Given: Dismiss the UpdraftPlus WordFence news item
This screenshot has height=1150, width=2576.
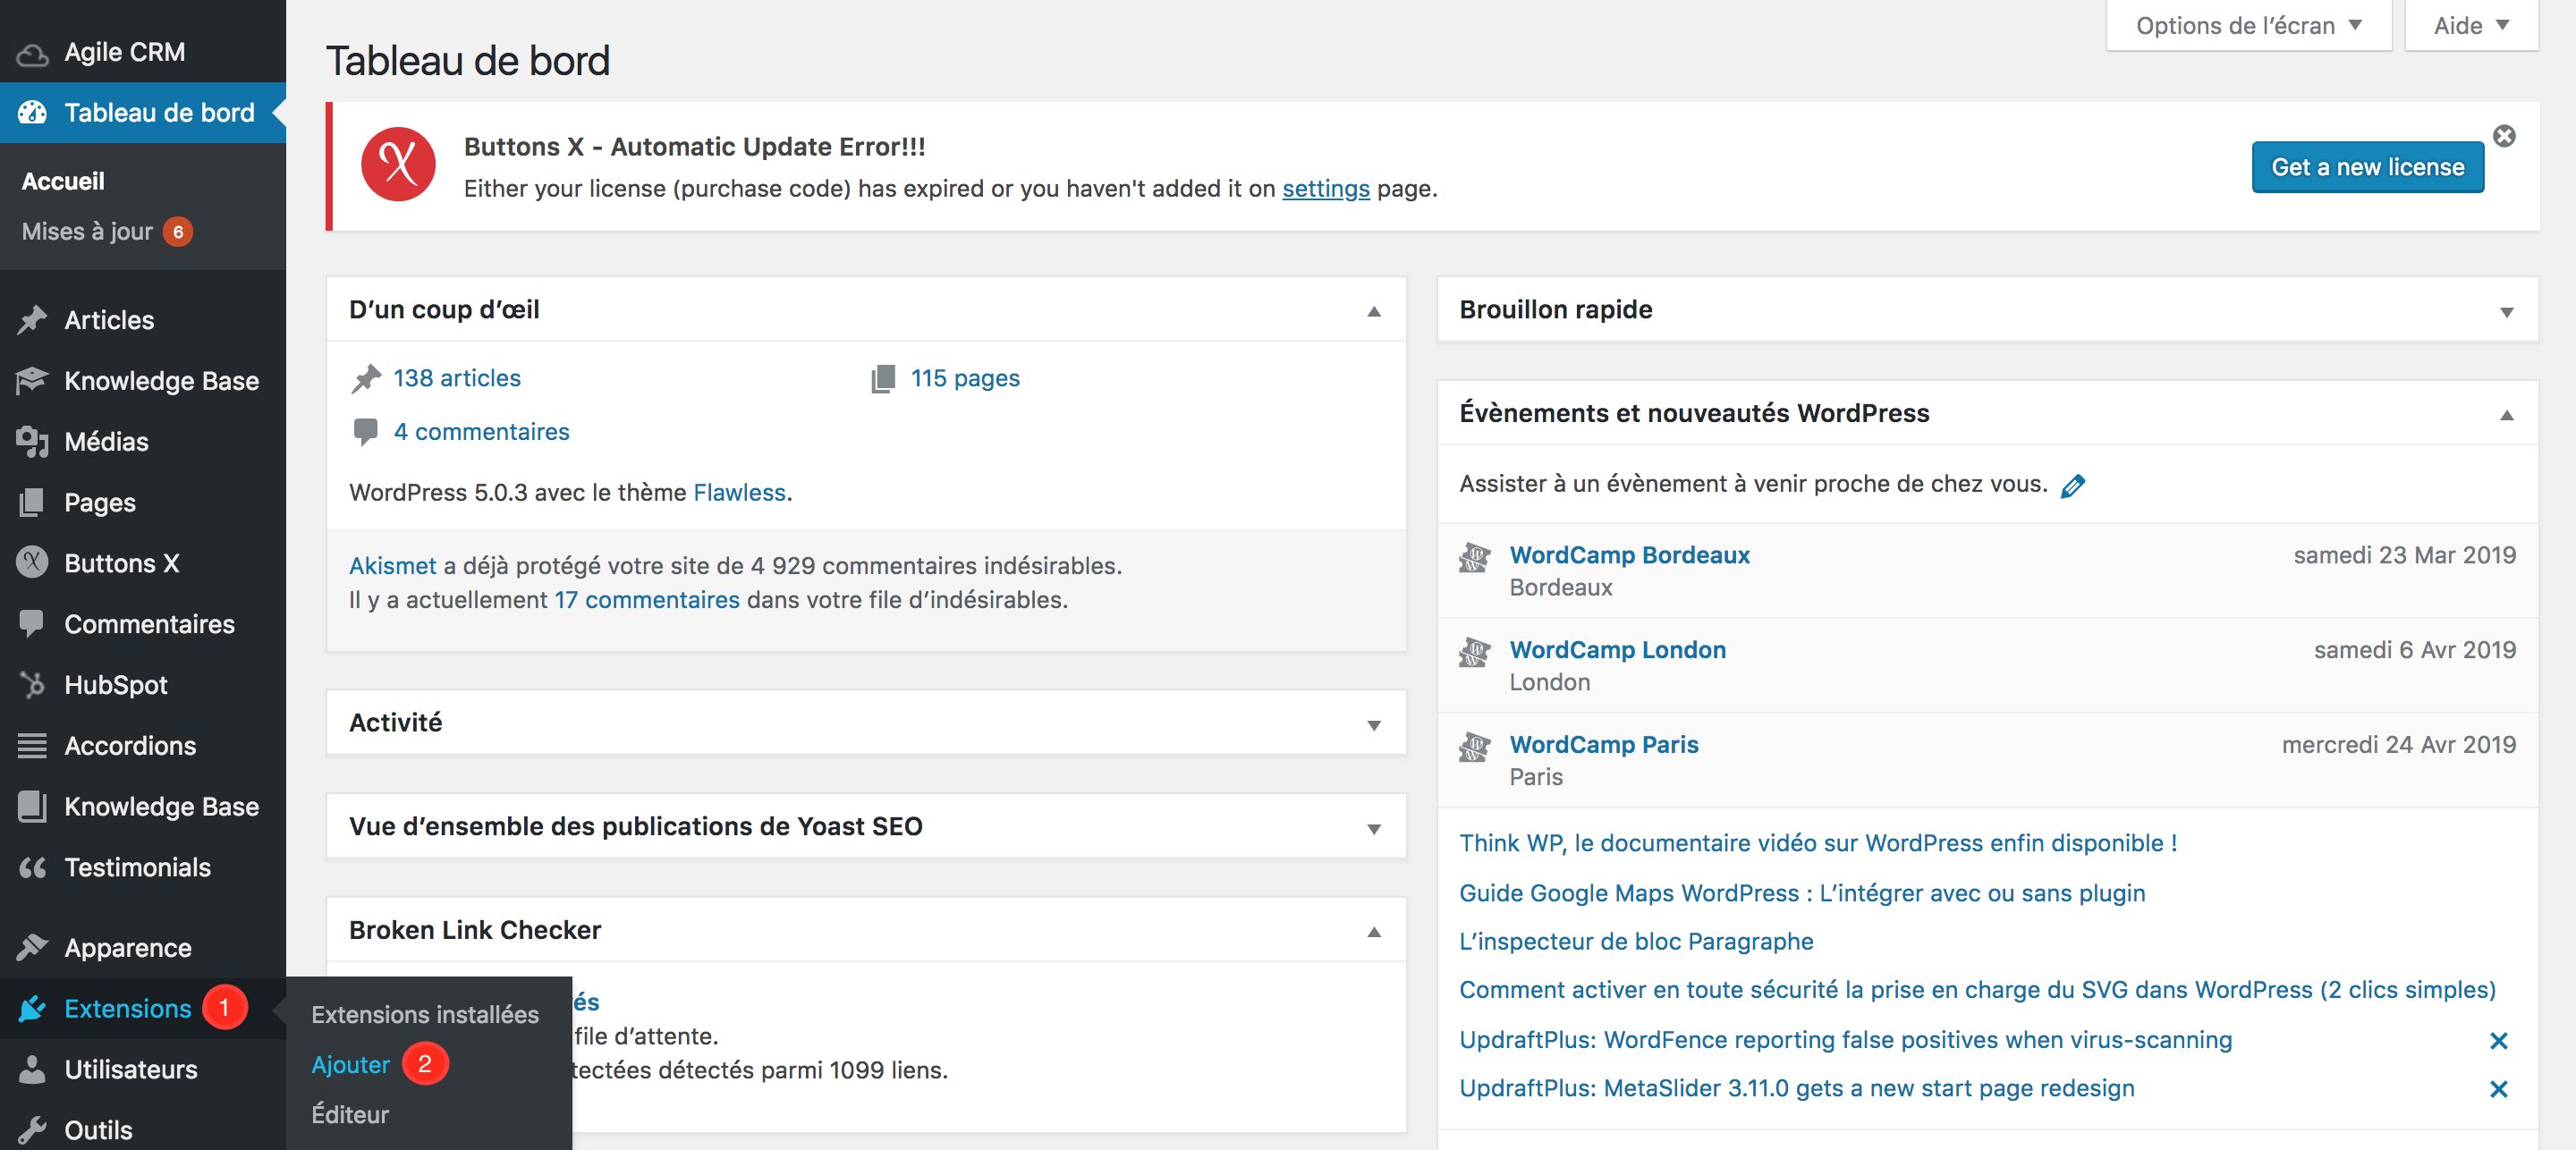Looking at the screenshot, I should (x=2498, y=1041).
